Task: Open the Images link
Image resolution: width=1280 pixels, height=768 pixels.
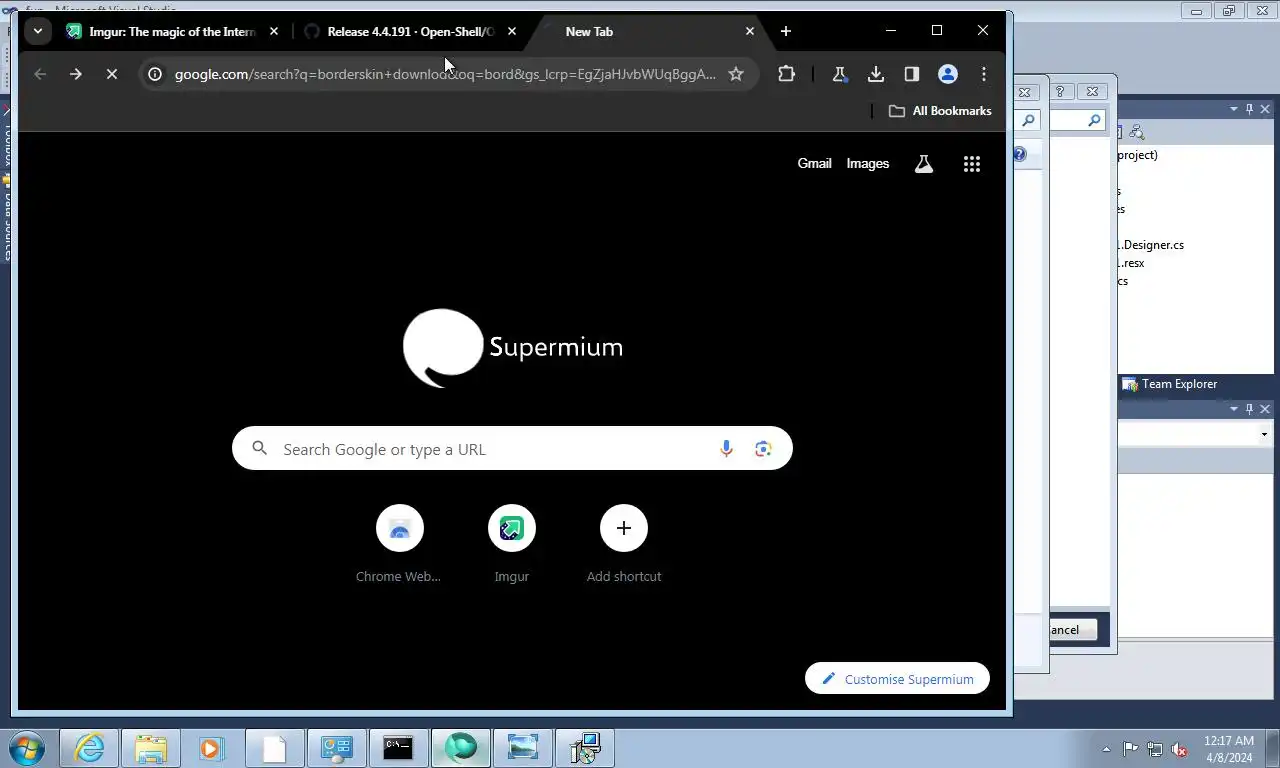Action: 868,164
